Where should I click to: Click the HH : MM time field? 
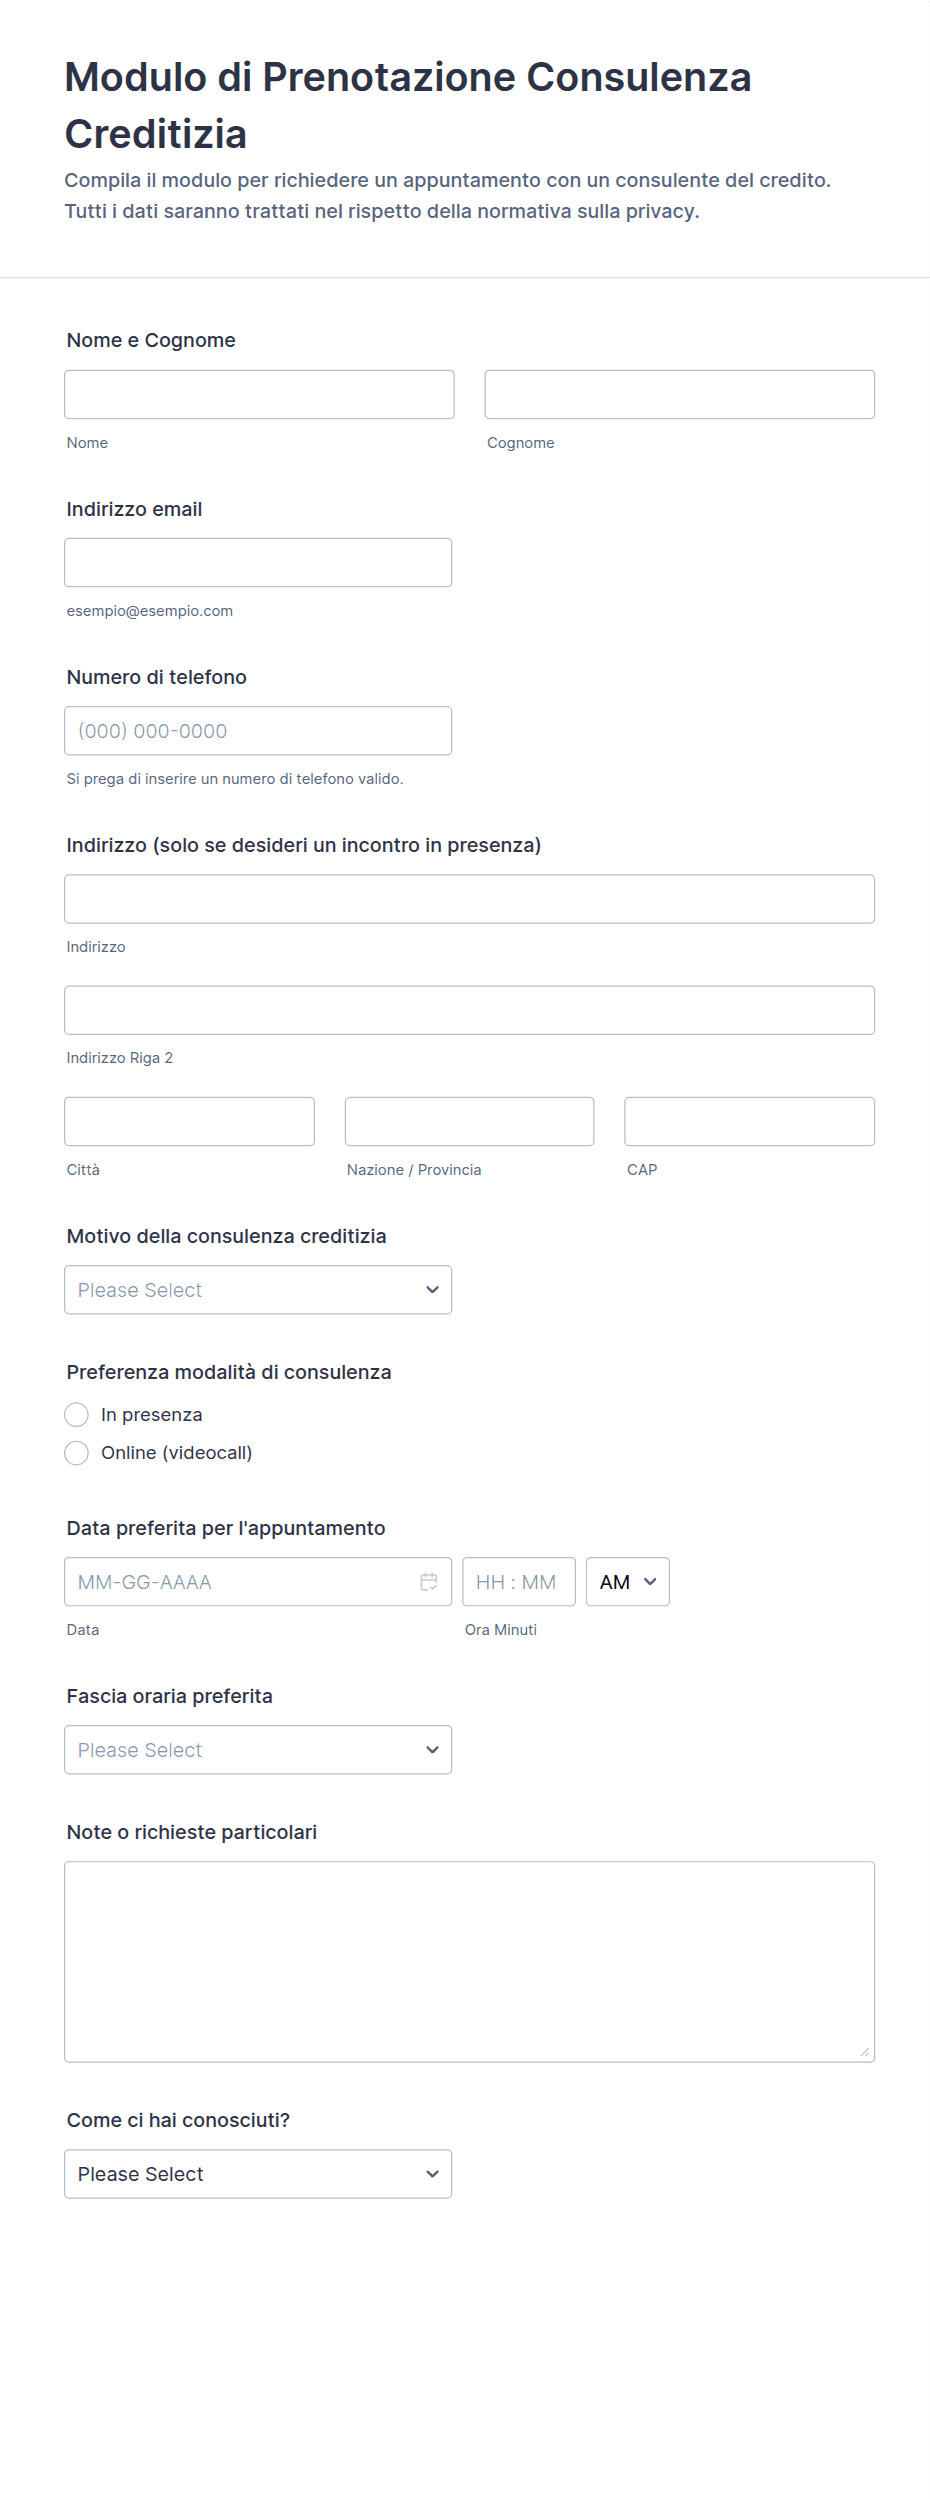tap(518, 1582)
